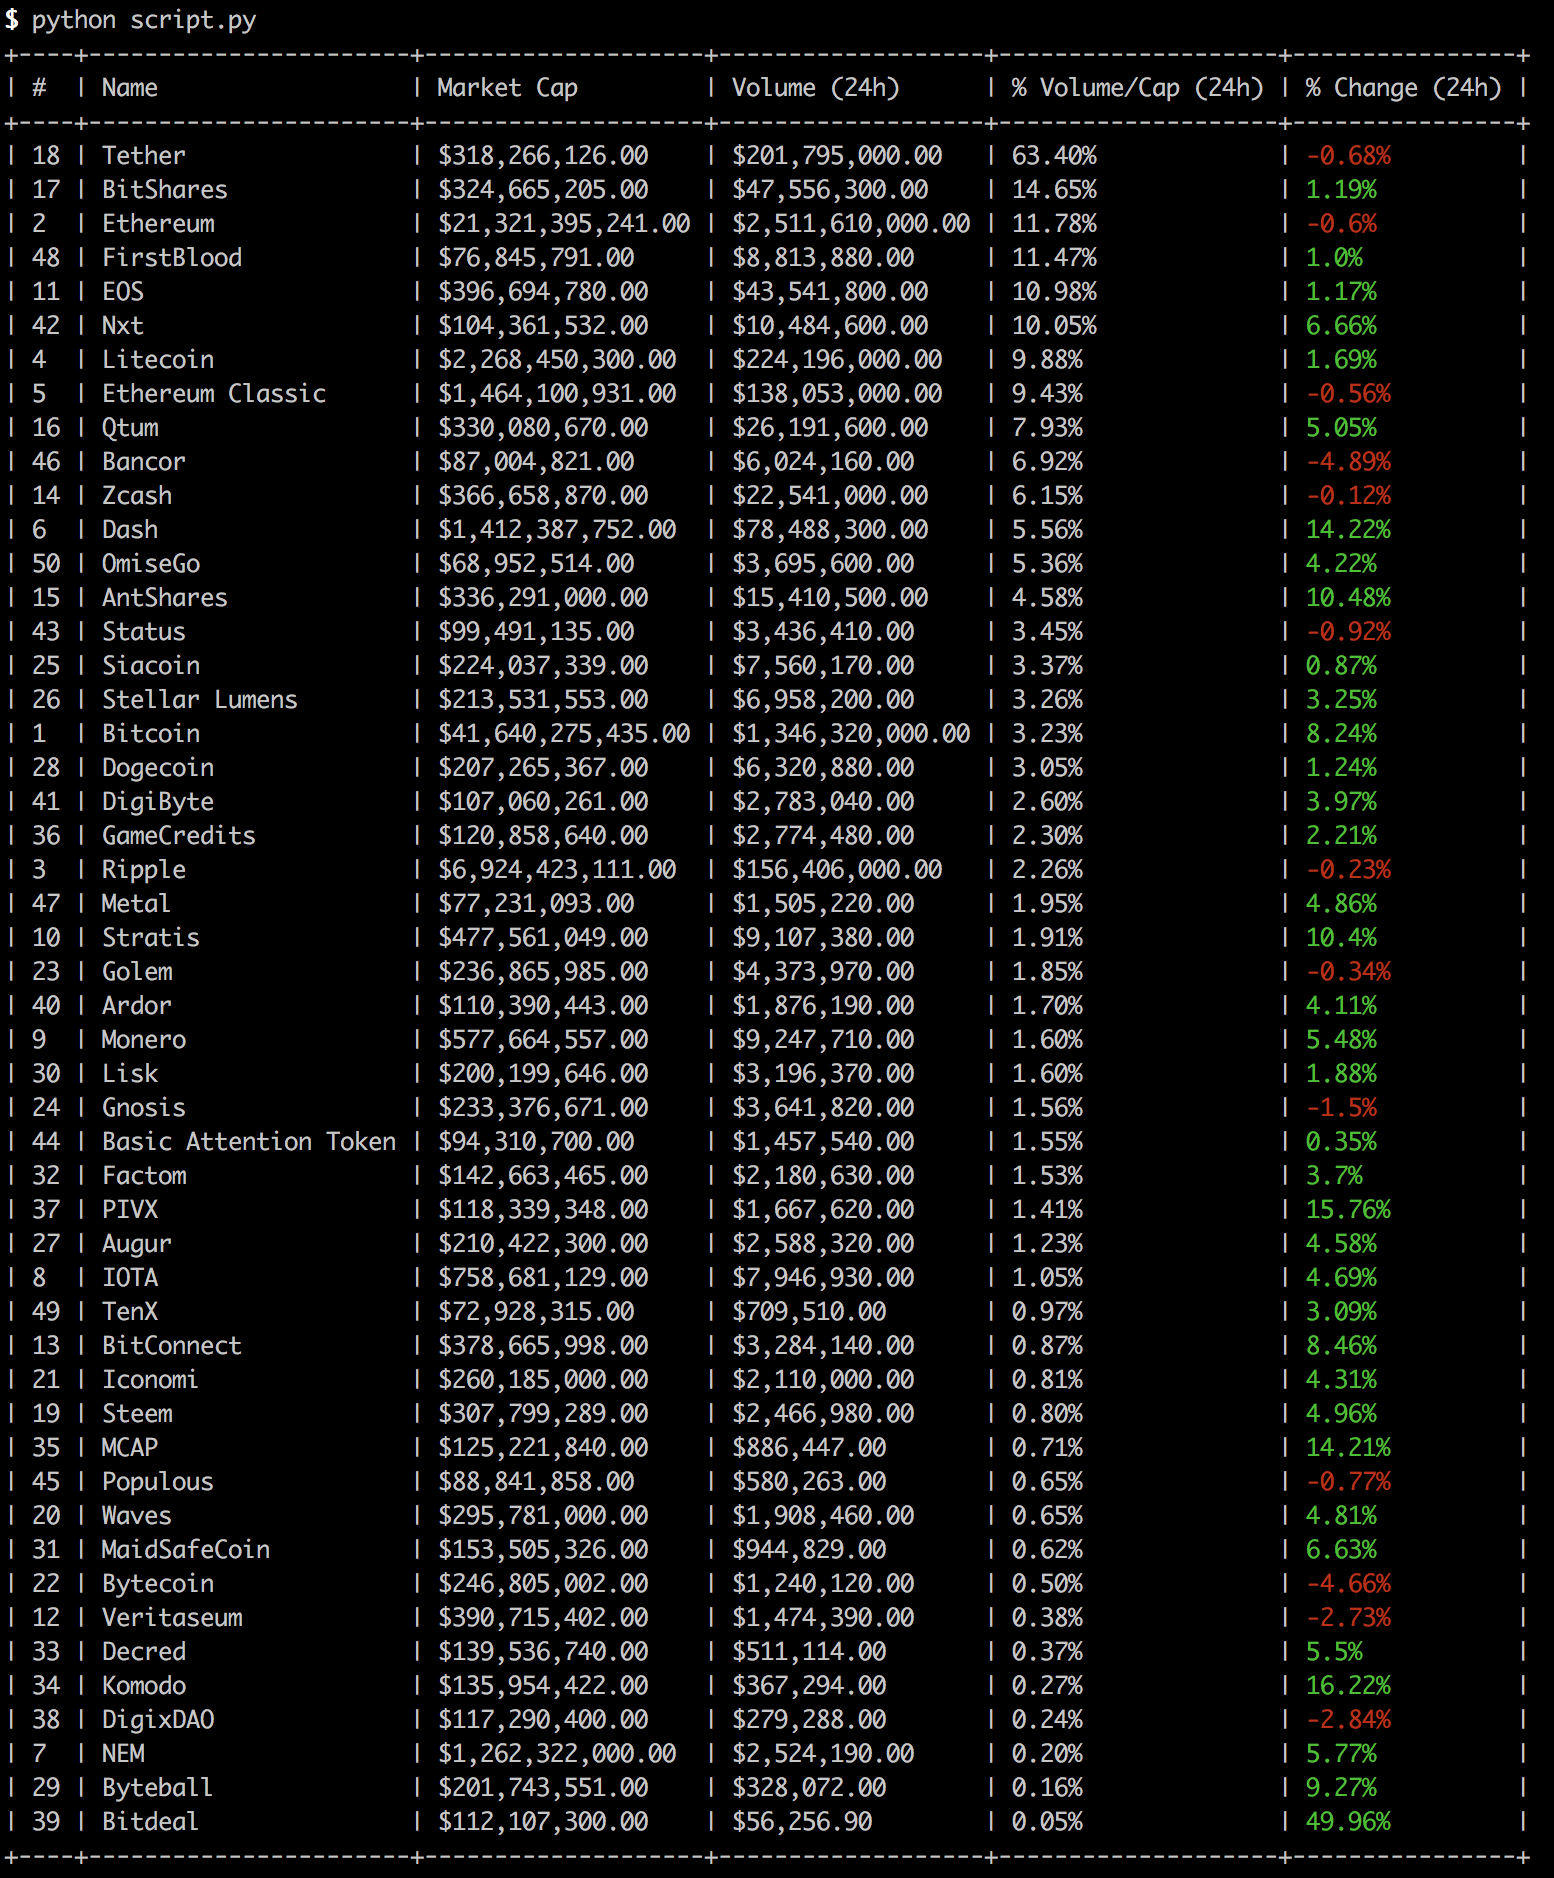Viewport: 1554px width, 1878px height.
Task: Click the 'python script.py' command text
Action: click(x=144, y=20)
